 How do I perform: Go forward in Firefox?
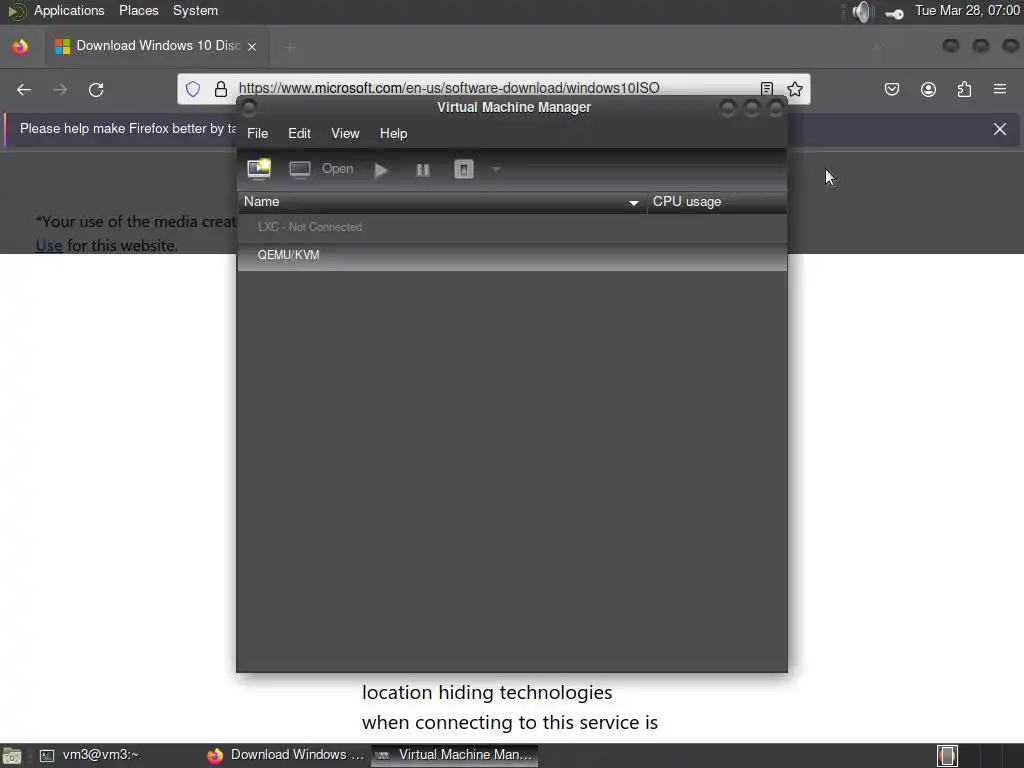(60, 89)
